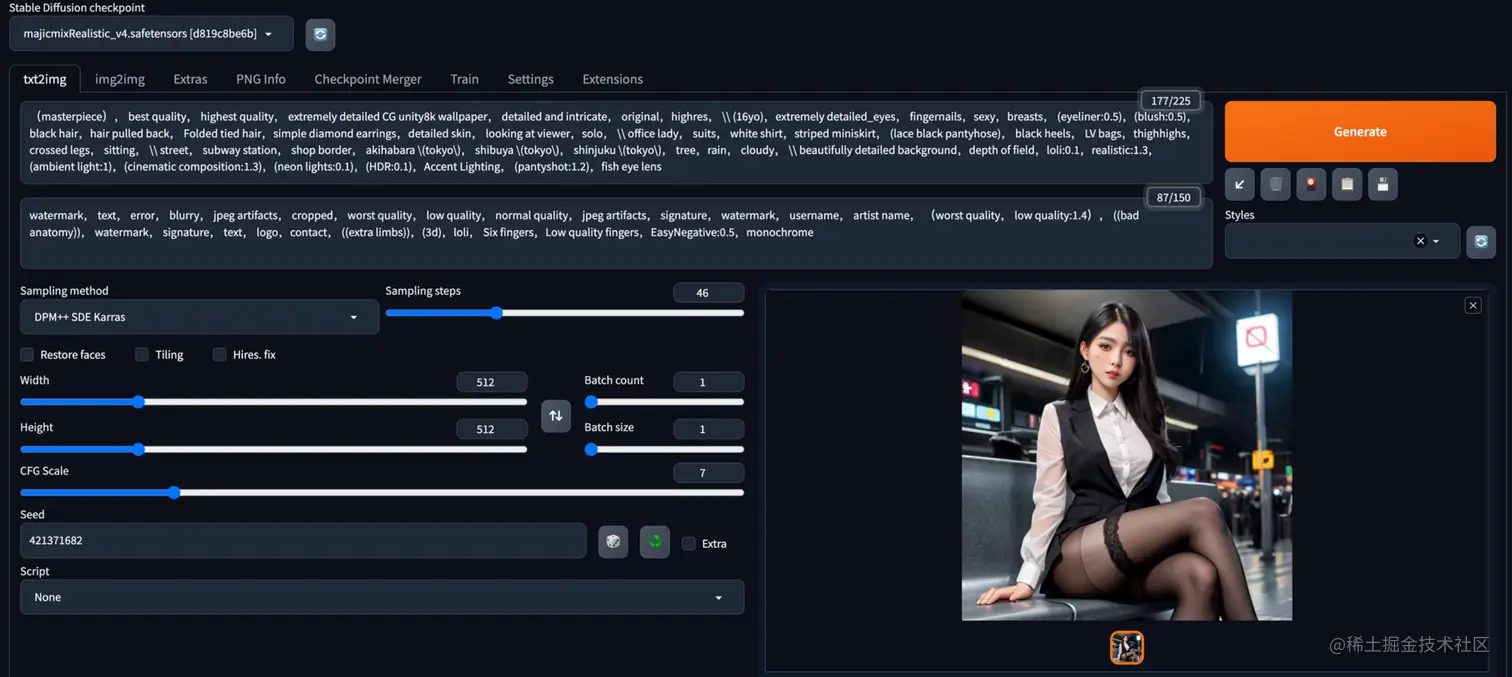Click into the negative prompt text box
The width and height of the screenshot is (1512, 677).
(x=616, y=233)
